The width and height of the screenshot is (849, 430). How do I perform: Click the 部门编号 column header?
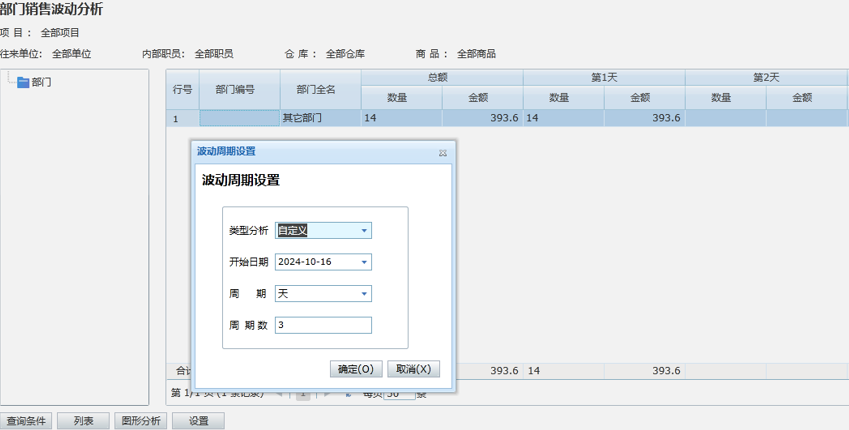tap(240, 89)
